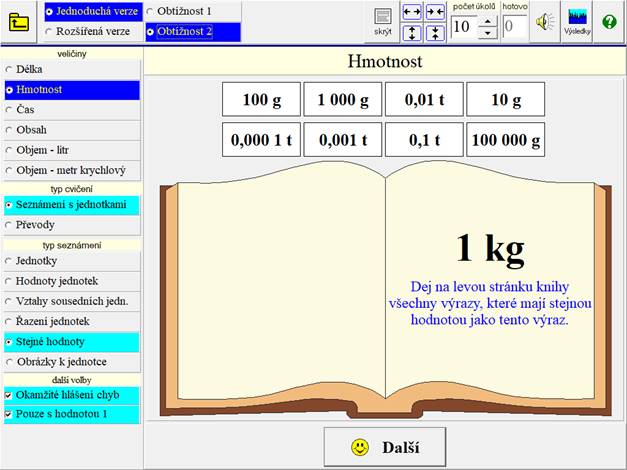The width and height of the screenshot is (627, 470).
Task: Select the Délka quantity
Action: point(72,69)
